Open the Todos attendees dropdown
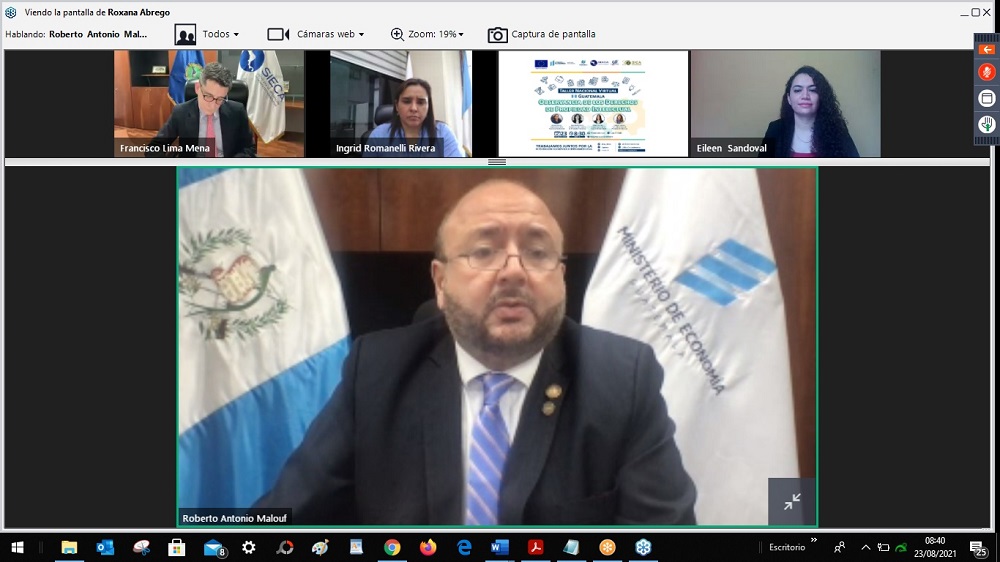Image resolution: width=1000 pixels, height=562 pixels. 208,34
